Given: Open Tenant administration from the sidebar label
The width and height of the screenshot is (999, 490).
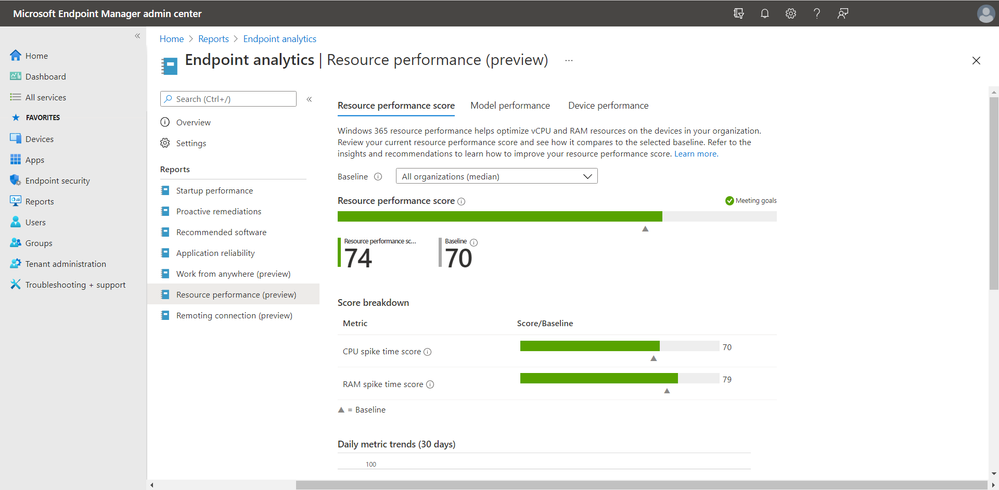Looking at the screenshot, I should 66,264.
